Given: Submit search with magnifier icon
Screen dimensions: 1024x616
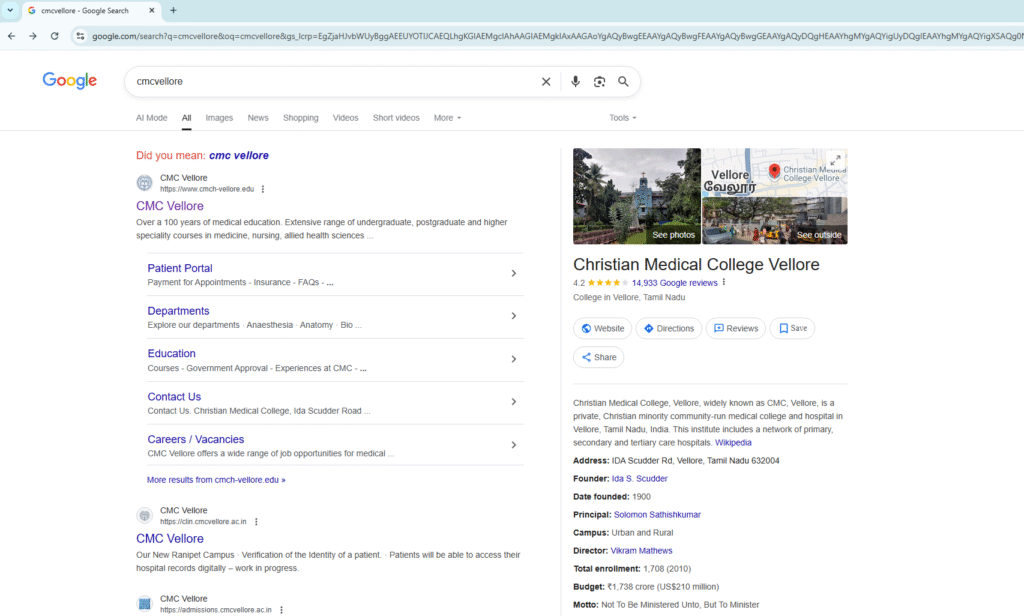Looking at the screenshot, I should point(623,82).
